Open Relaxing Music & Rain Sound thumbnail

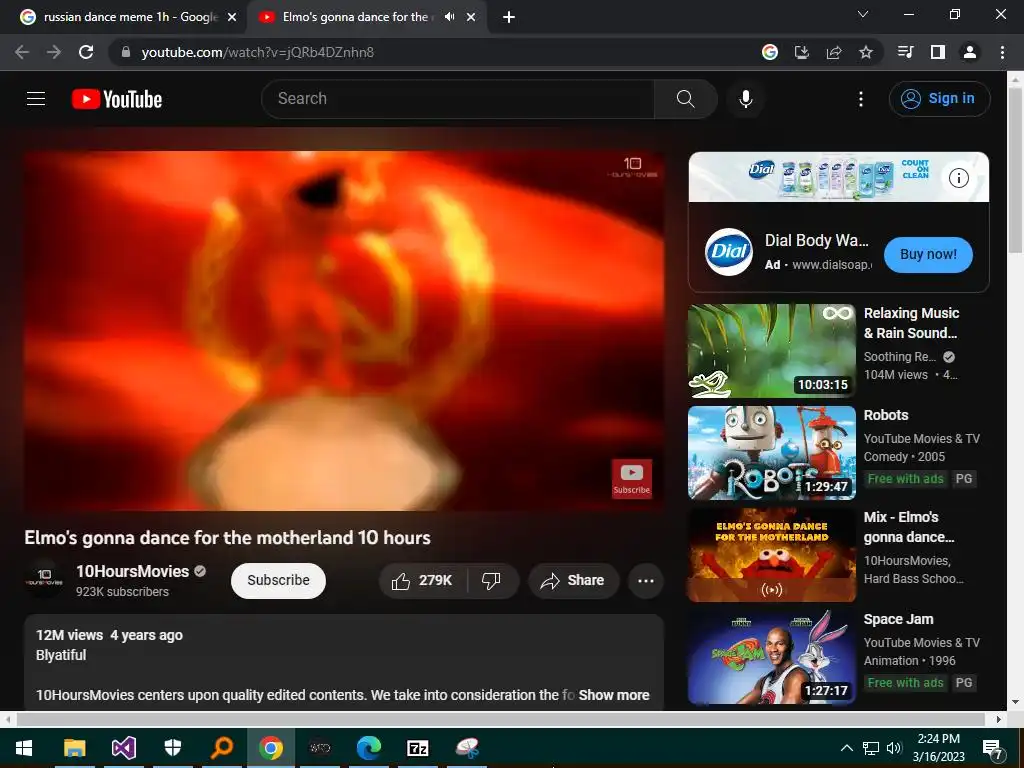[772, 351]
